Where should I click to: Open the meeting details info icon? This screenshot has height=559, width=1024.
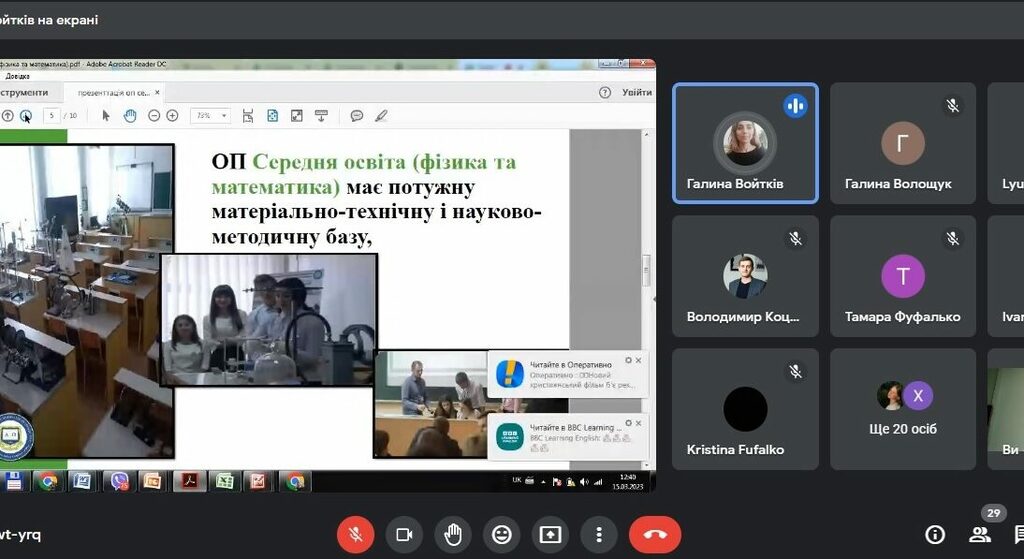click(x=935, y=534)
